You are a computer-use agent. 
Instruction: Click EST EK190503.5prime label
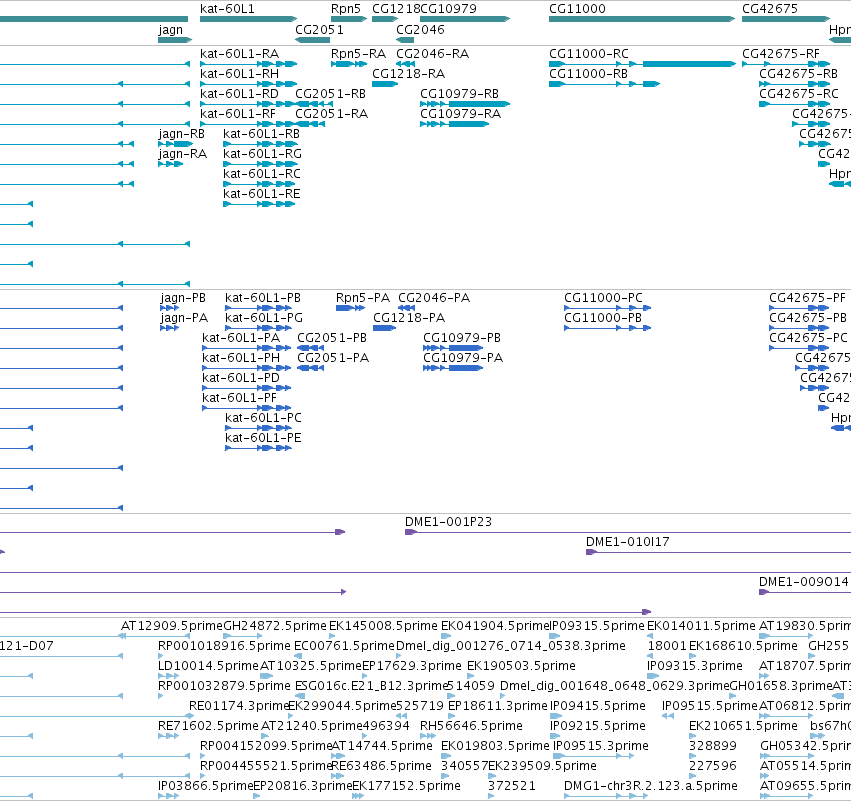[521, 666]
